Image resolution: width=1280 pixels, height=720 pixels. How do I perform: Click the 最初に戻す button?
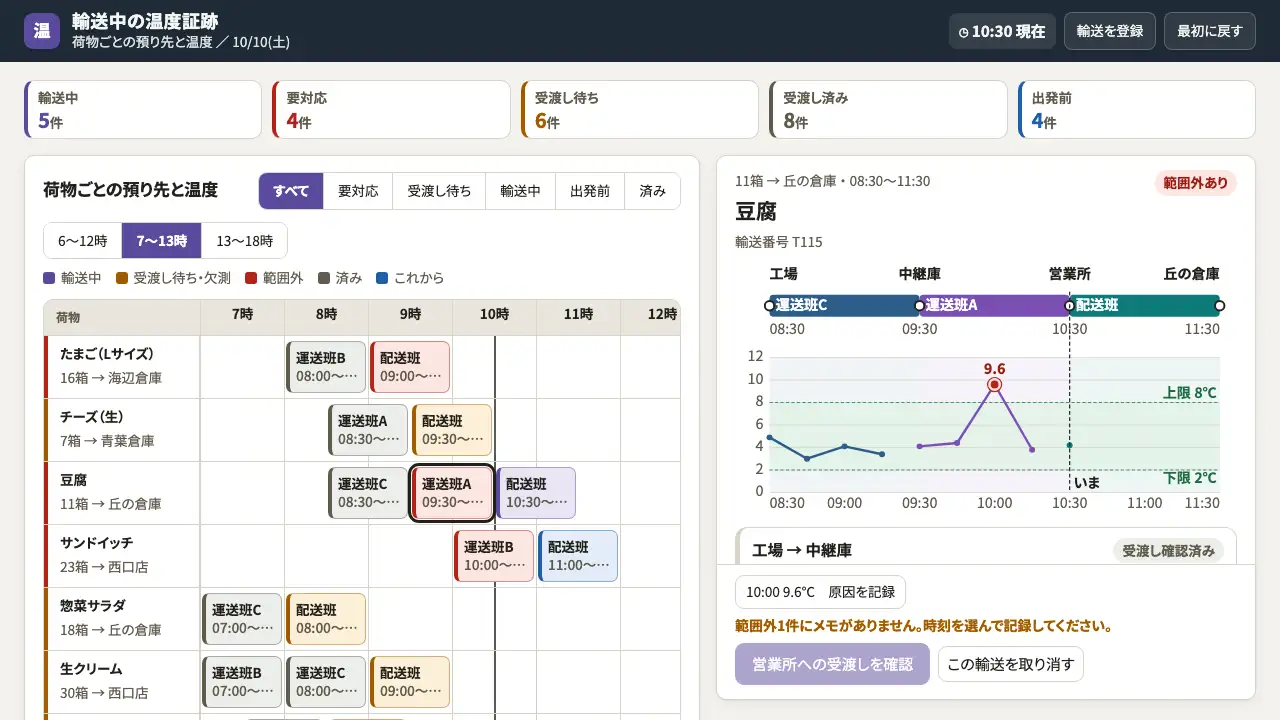[1210, 31]
